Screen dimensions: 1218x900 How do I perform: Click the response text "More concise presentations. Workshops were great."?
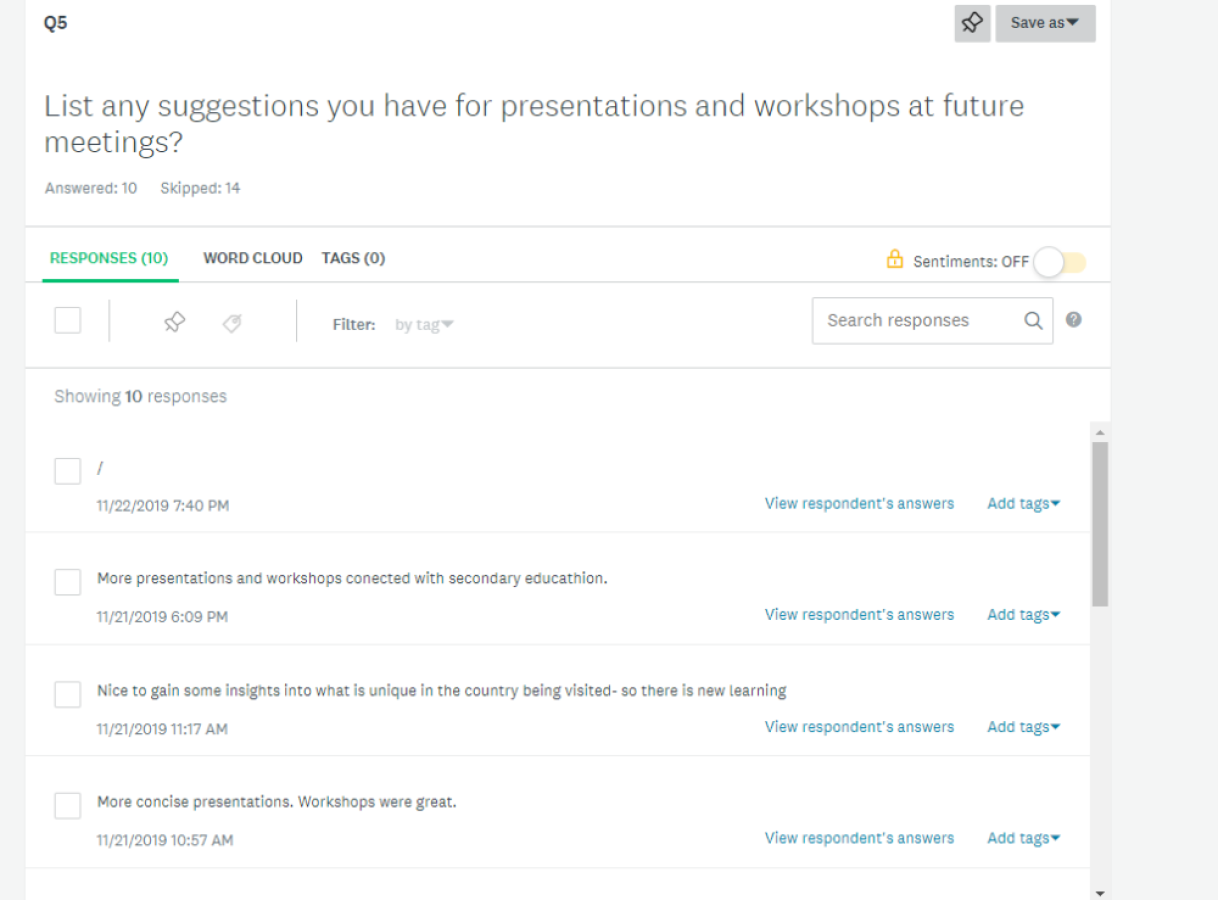click(x=277, y=801)
